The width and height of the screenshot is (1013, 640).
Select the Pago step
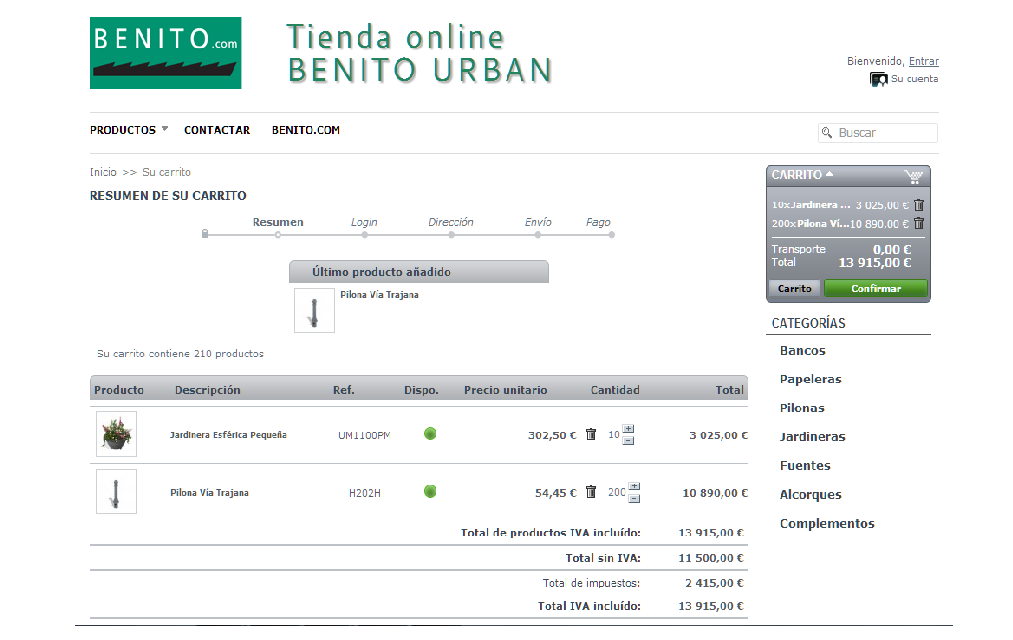click(x=598, y=222)
